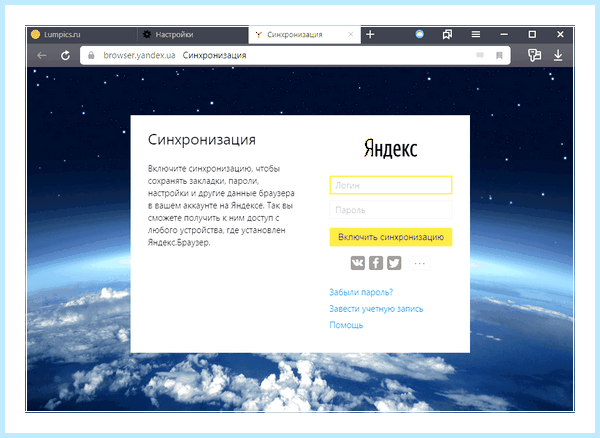Open the translator icon in the toolbar

pyautogui.click(x=535, y=55)
